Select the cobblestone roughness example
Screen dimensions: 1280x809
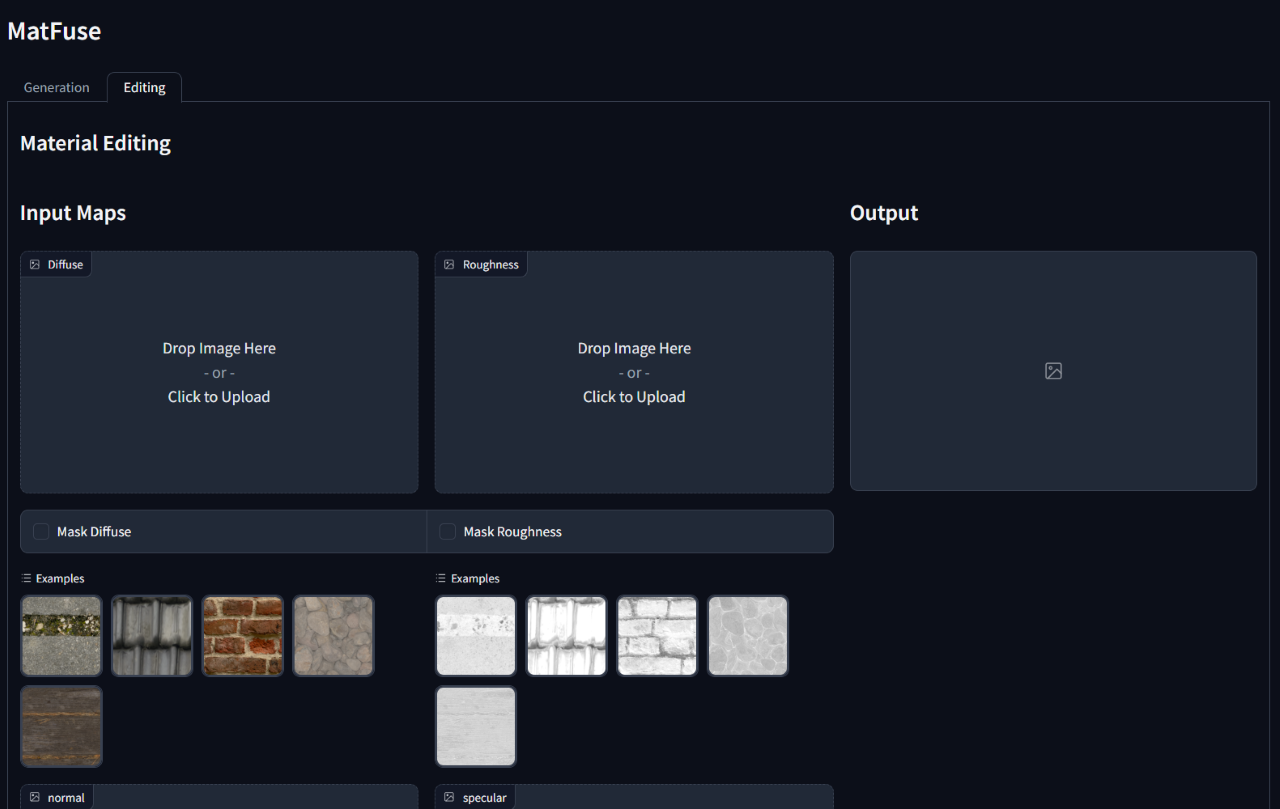point(748,636)
